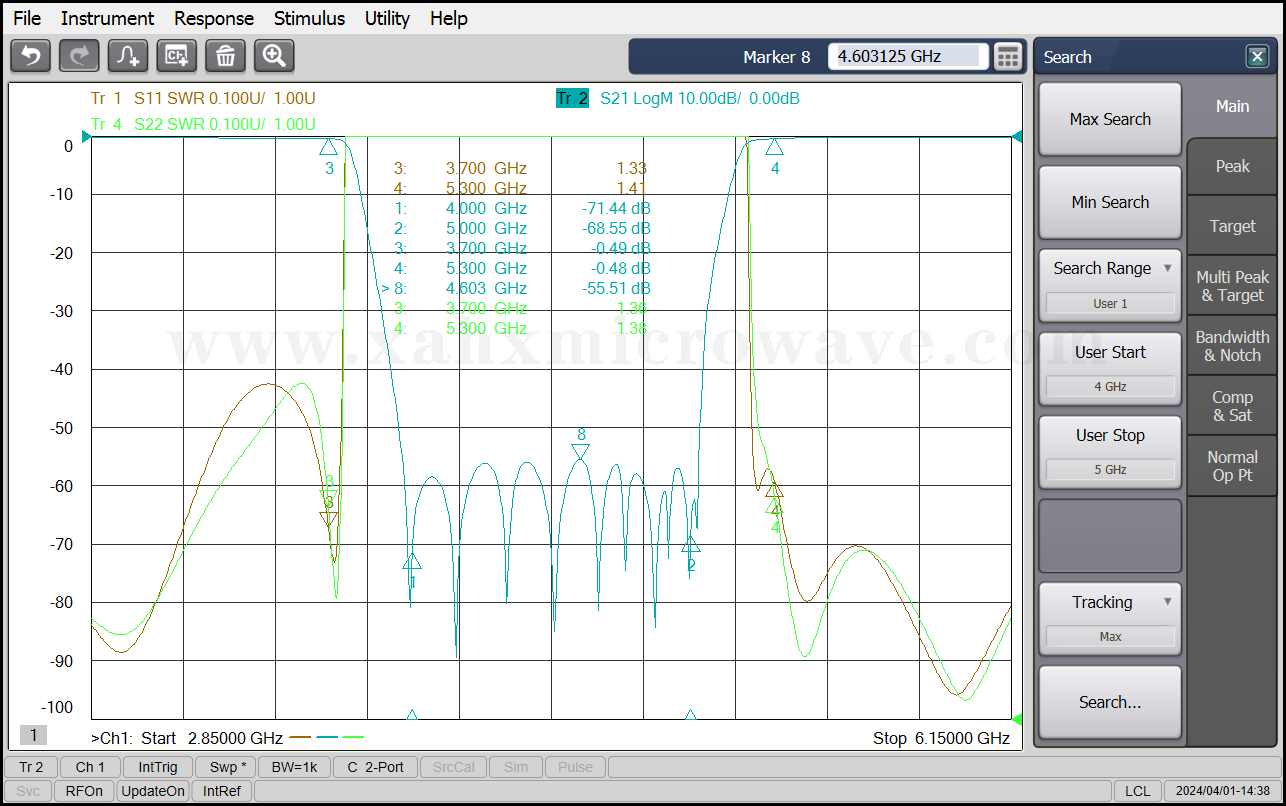Click the Zoom magnifier icon

pyautogui.click(x=274, y=56)
